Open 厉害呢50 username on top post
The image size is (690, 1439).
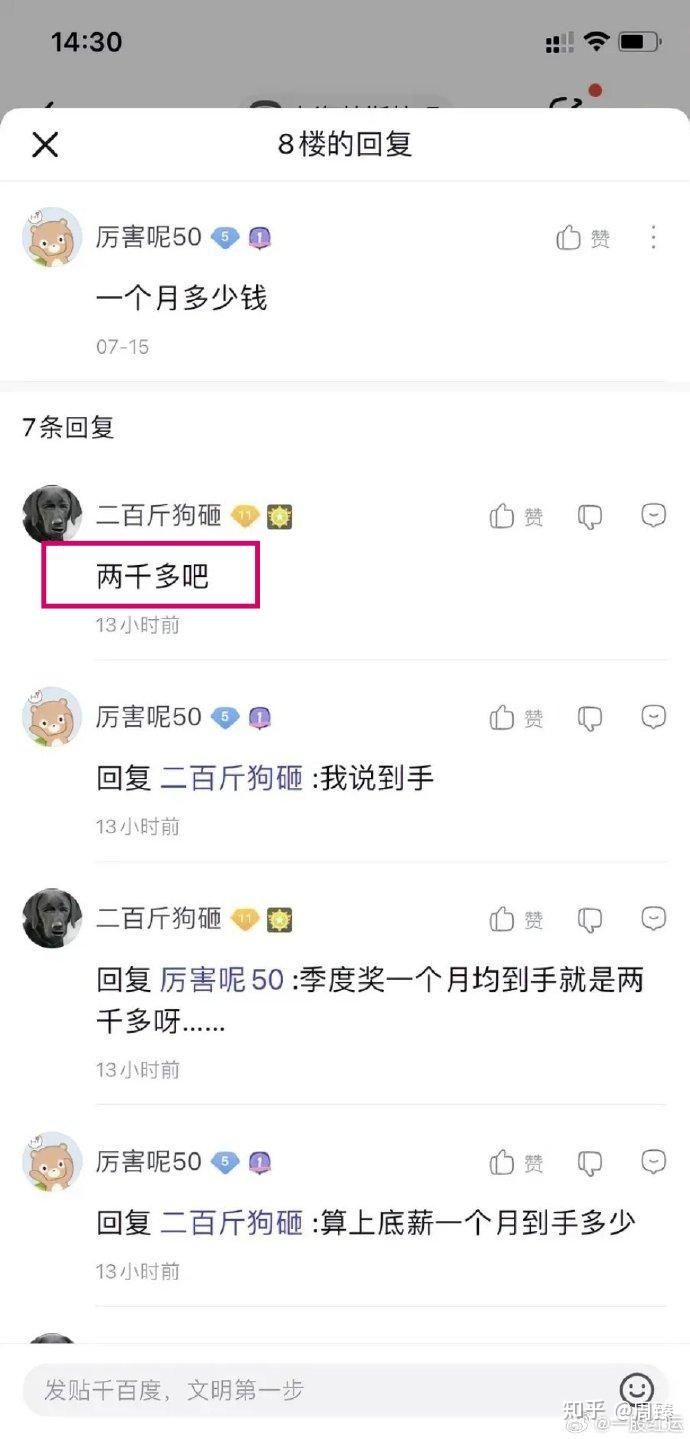tap(149, 238)
